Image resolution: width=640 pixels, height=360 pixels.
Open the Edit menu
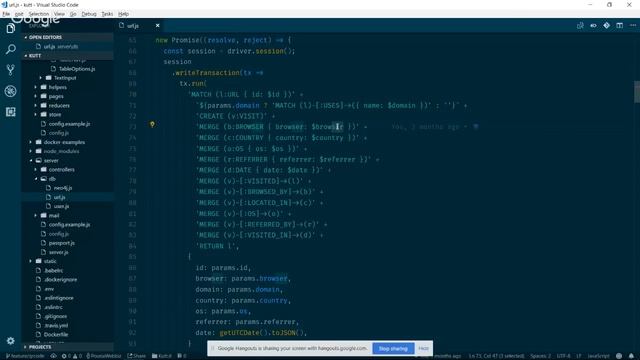coord(19,14)
